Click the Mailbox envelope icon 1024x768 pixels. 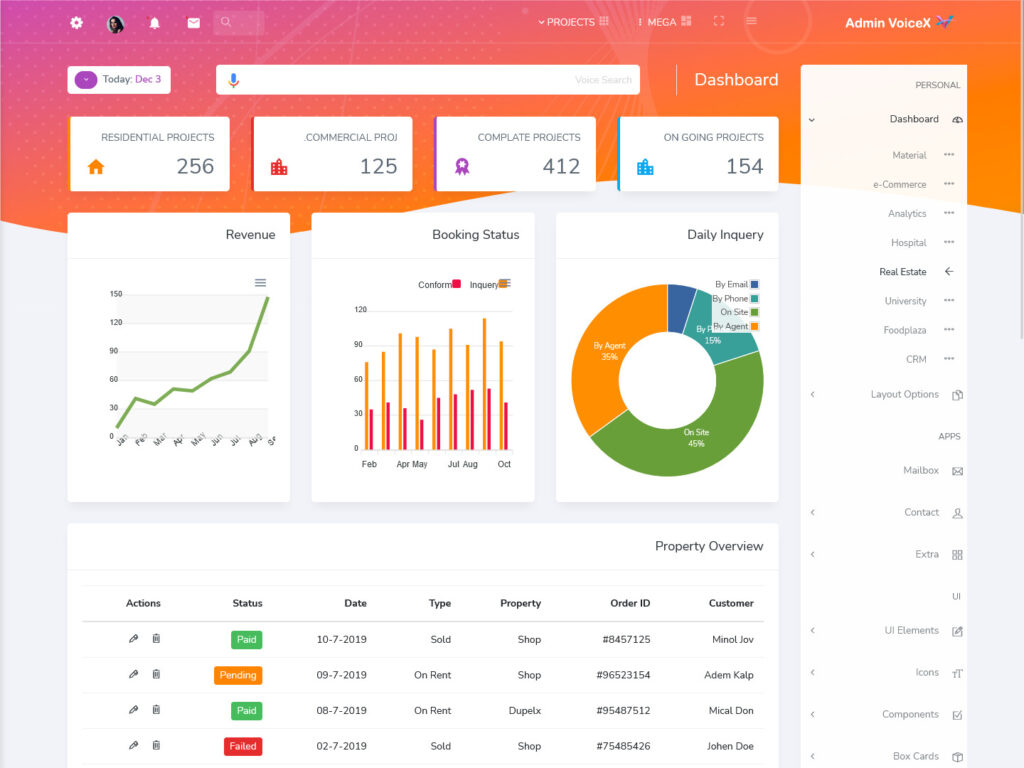coord(957,472)
